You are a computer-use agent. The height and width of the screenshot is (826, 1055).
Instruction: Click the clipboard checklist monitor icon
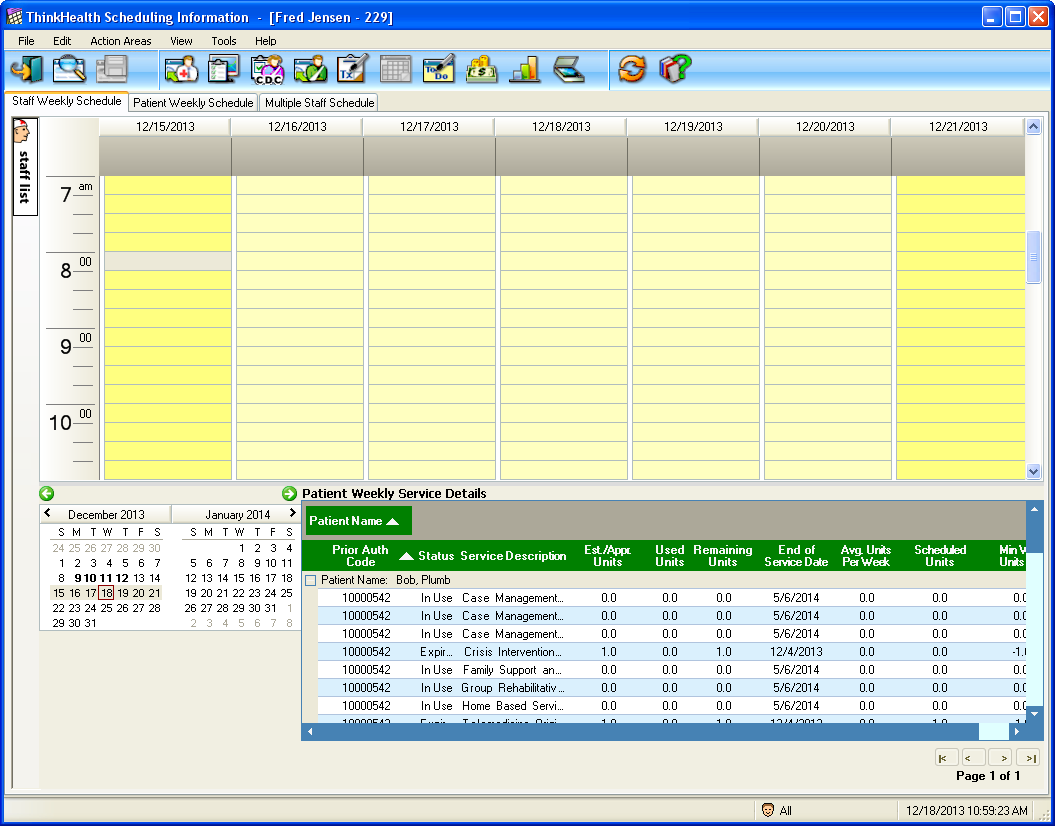224,69
